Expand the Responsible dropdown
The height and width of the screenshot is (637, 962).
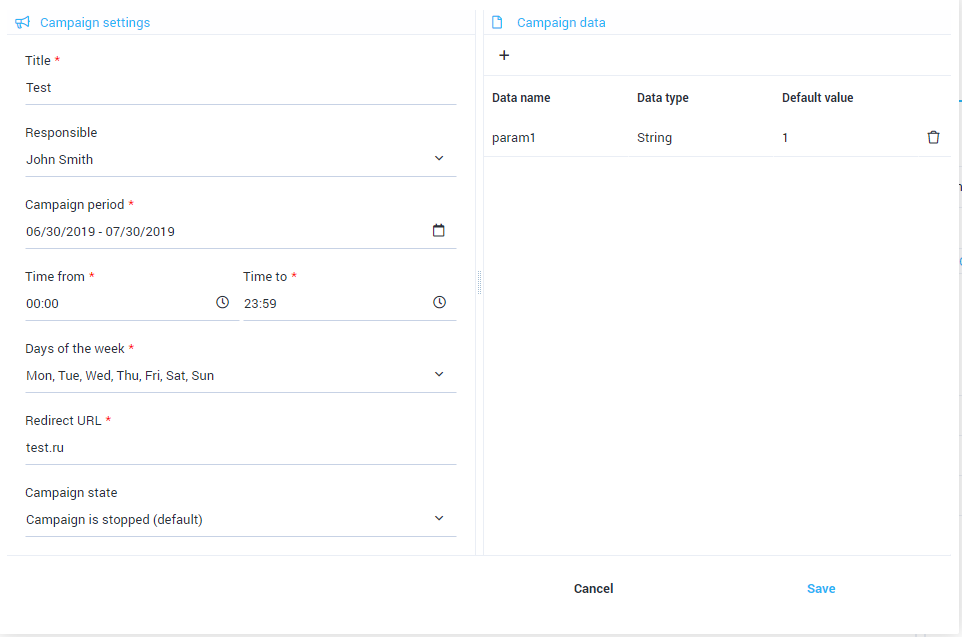point(439,159)
